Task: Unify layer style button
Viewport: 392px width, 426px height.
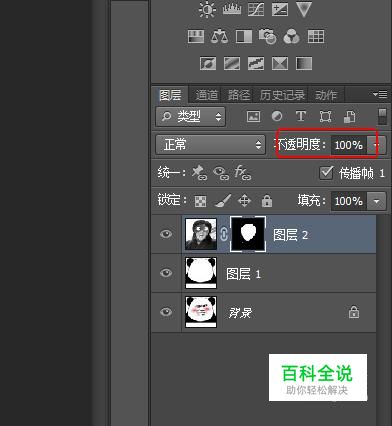Action: point(243,173)
